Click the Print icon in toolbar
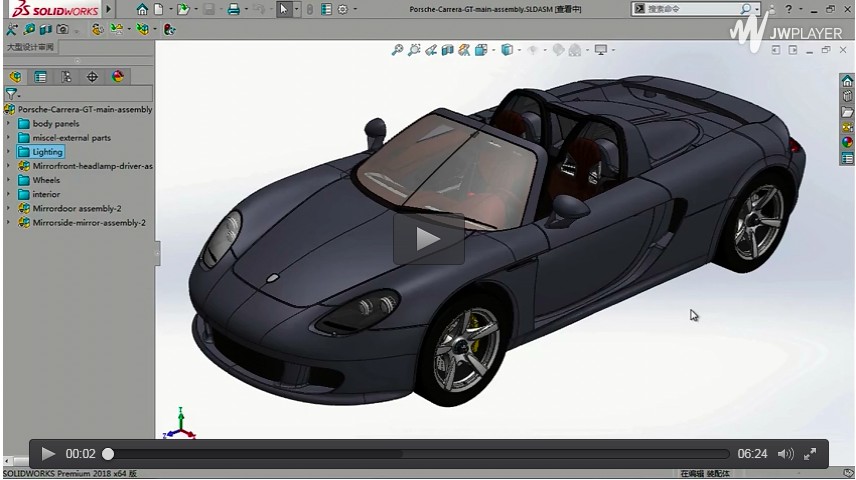This screenshot has height=480, width=856. [x=233, y=9]
